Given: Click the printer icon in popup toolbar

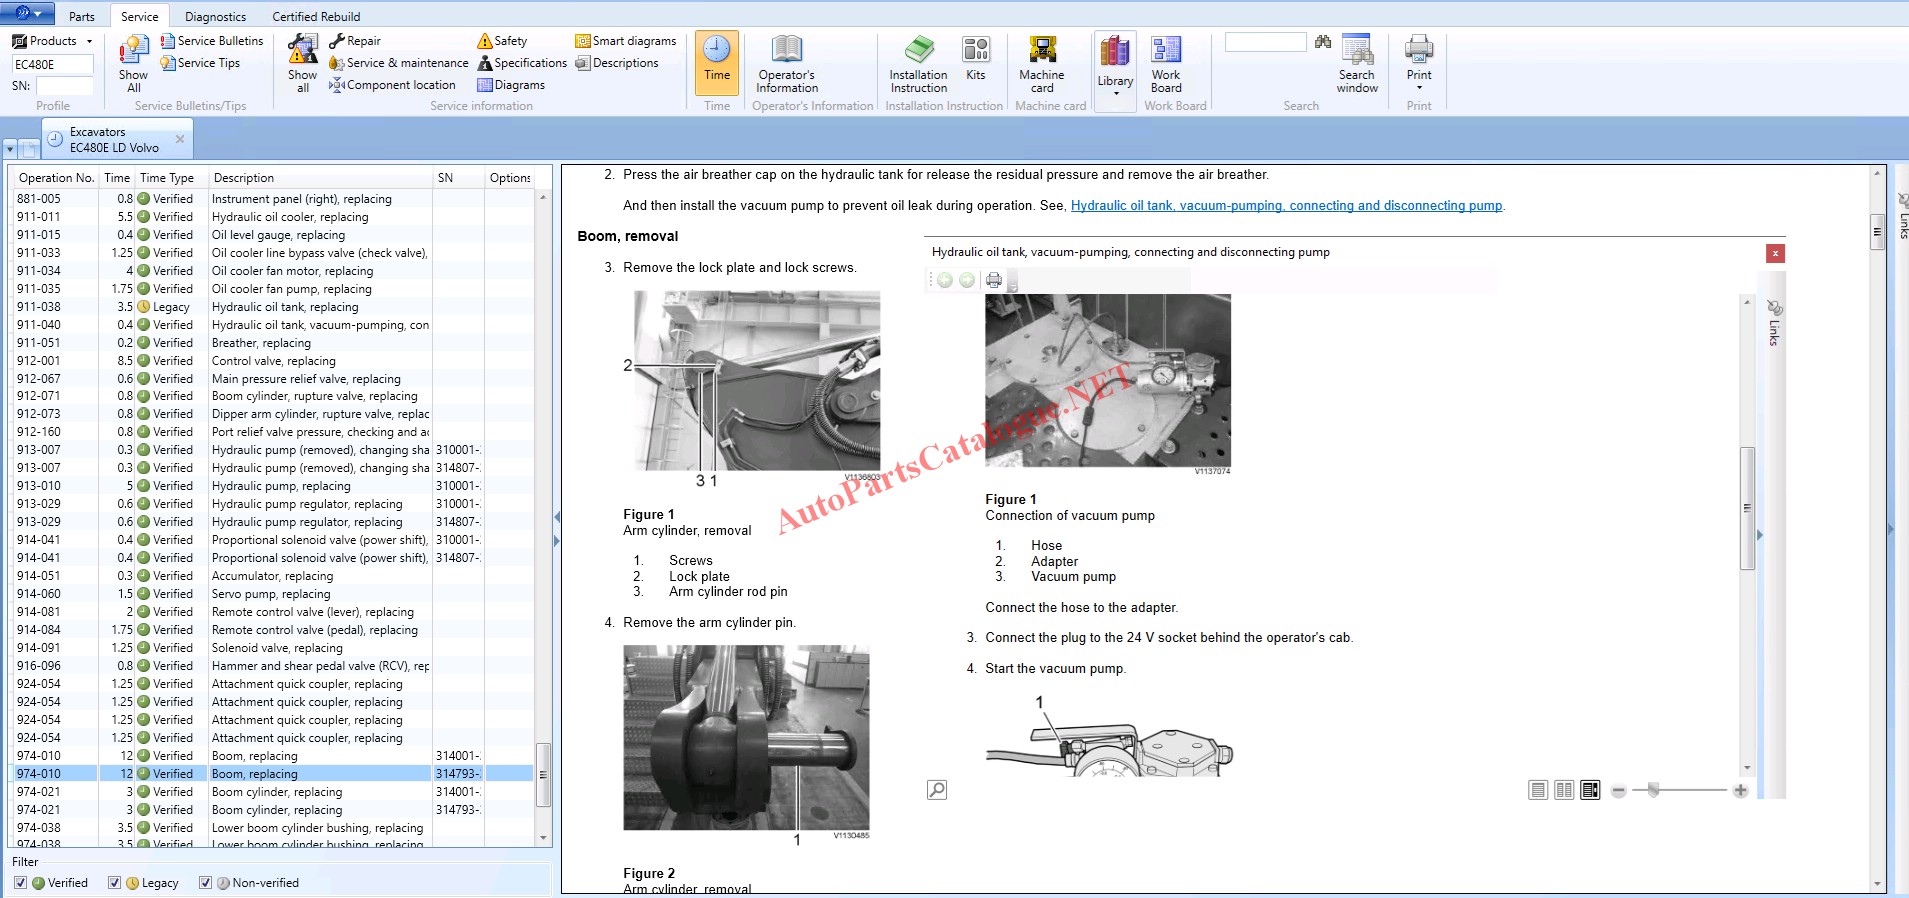Looking at the screenshot, I should [993, 280].
